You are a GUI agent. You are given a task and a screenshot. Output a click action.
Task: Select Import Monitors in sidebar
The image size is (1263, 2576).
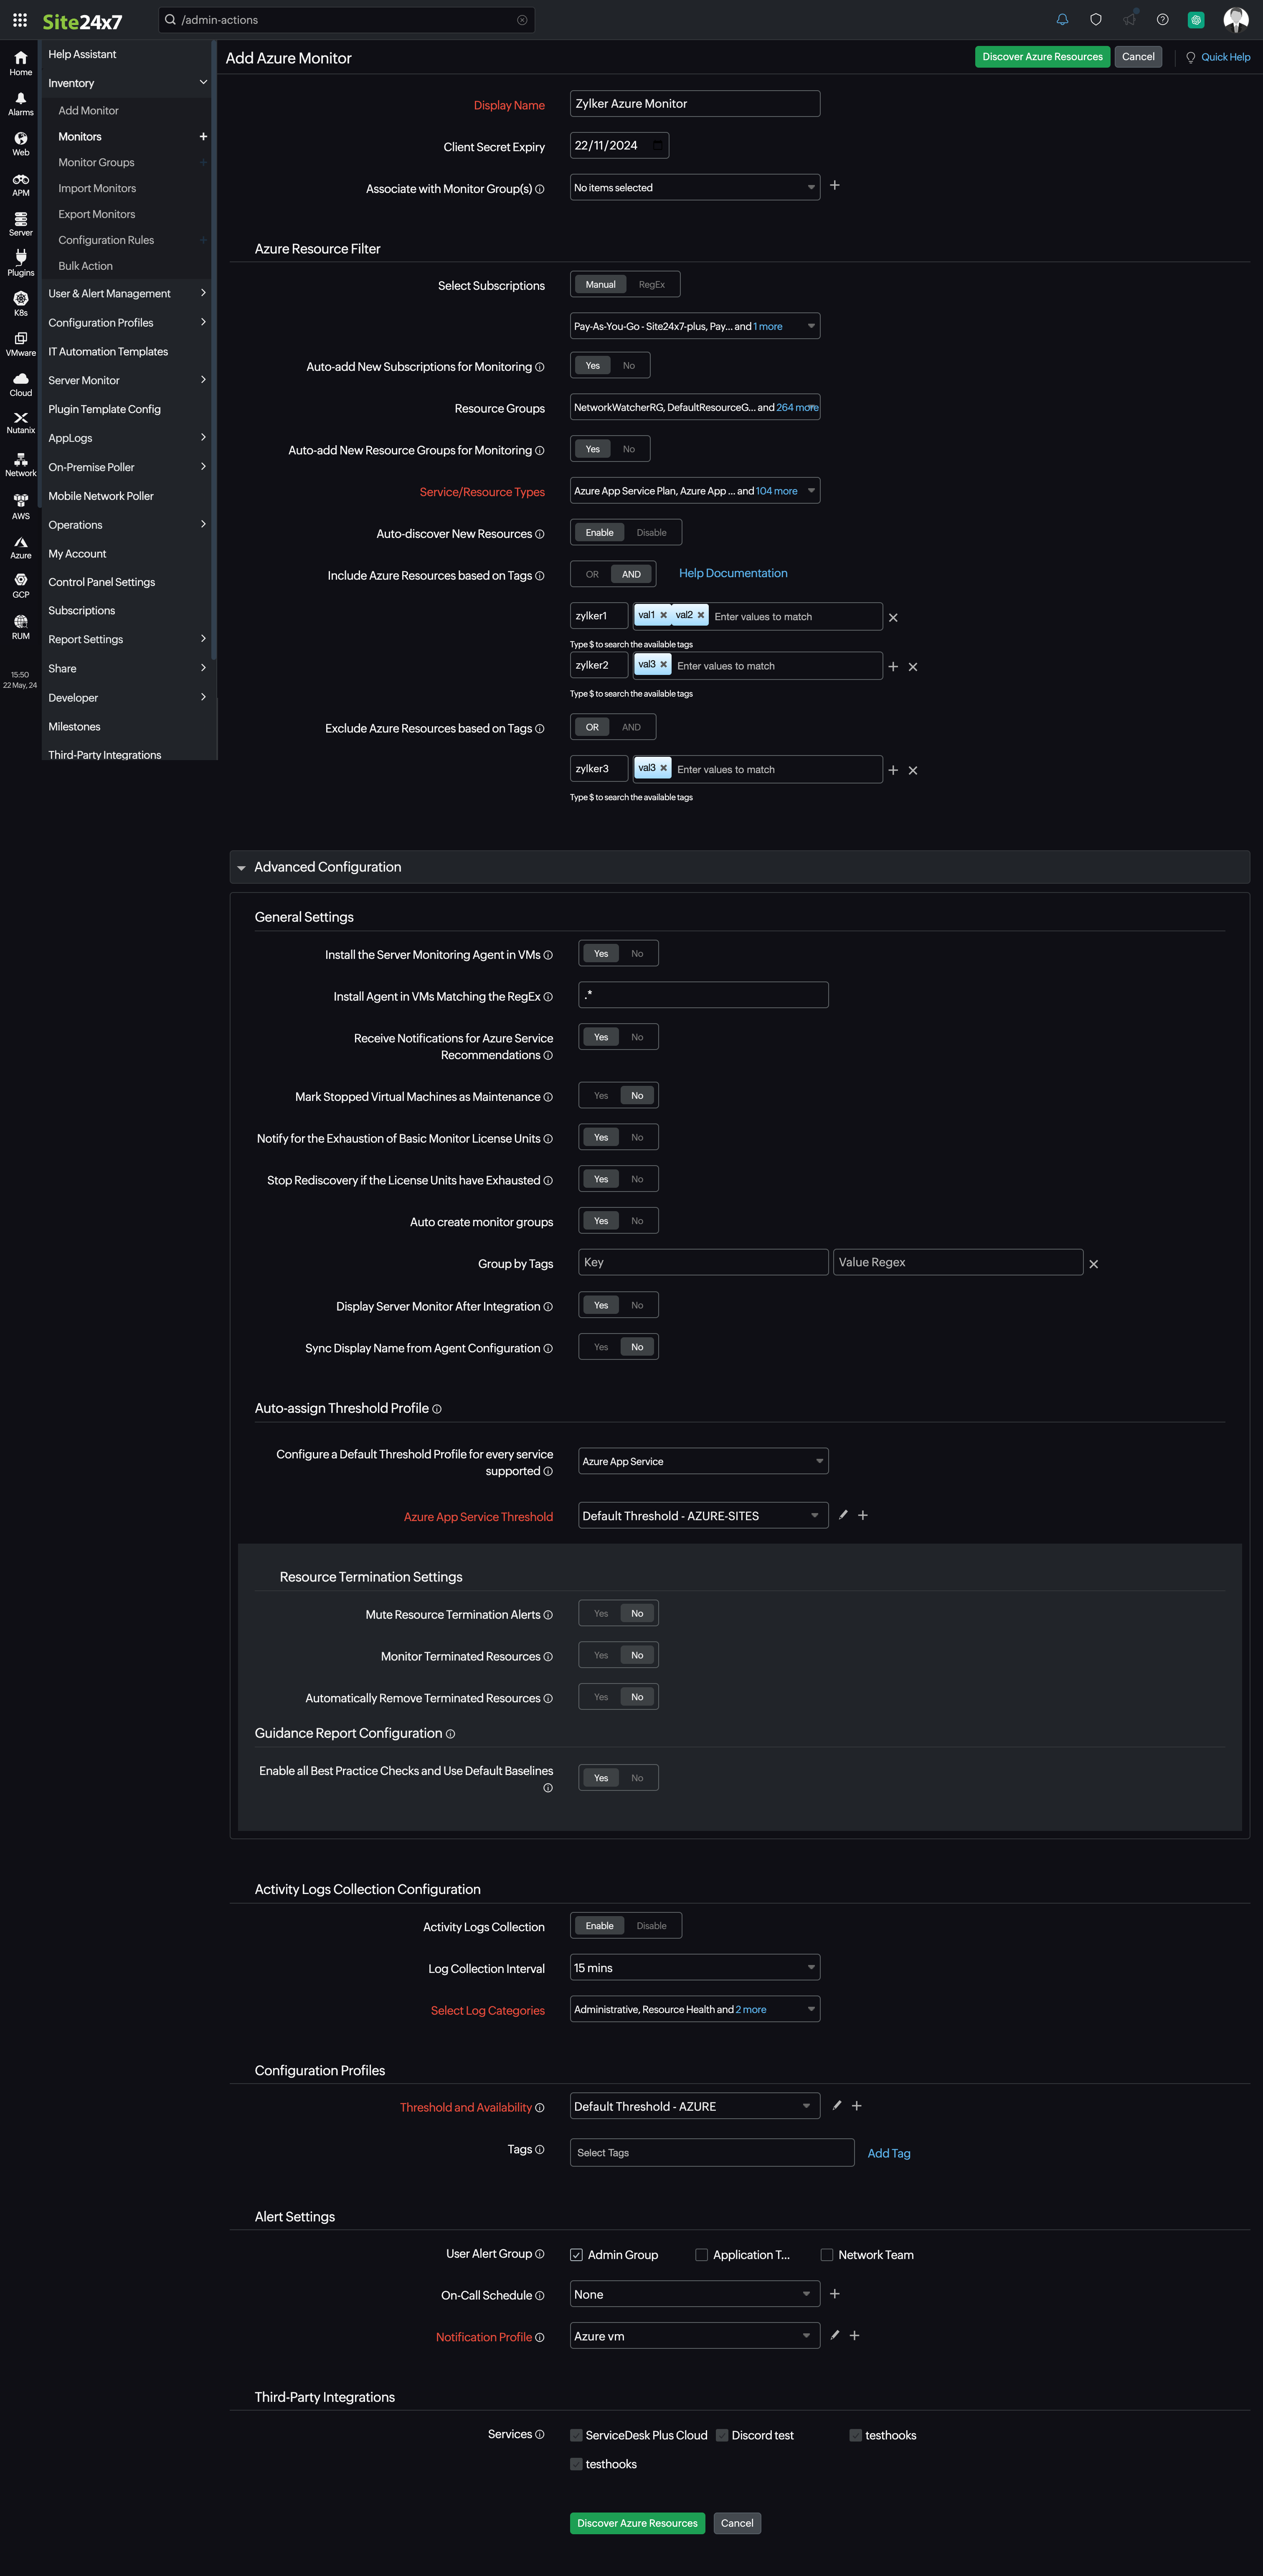(x=97, y=188)
